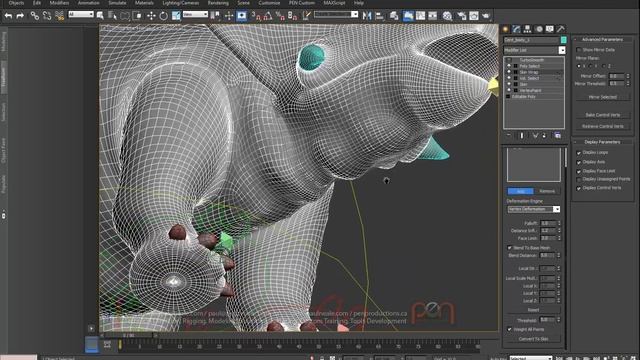
Task: Click the Undo arrow icon
Action: [x=8, y=16]
